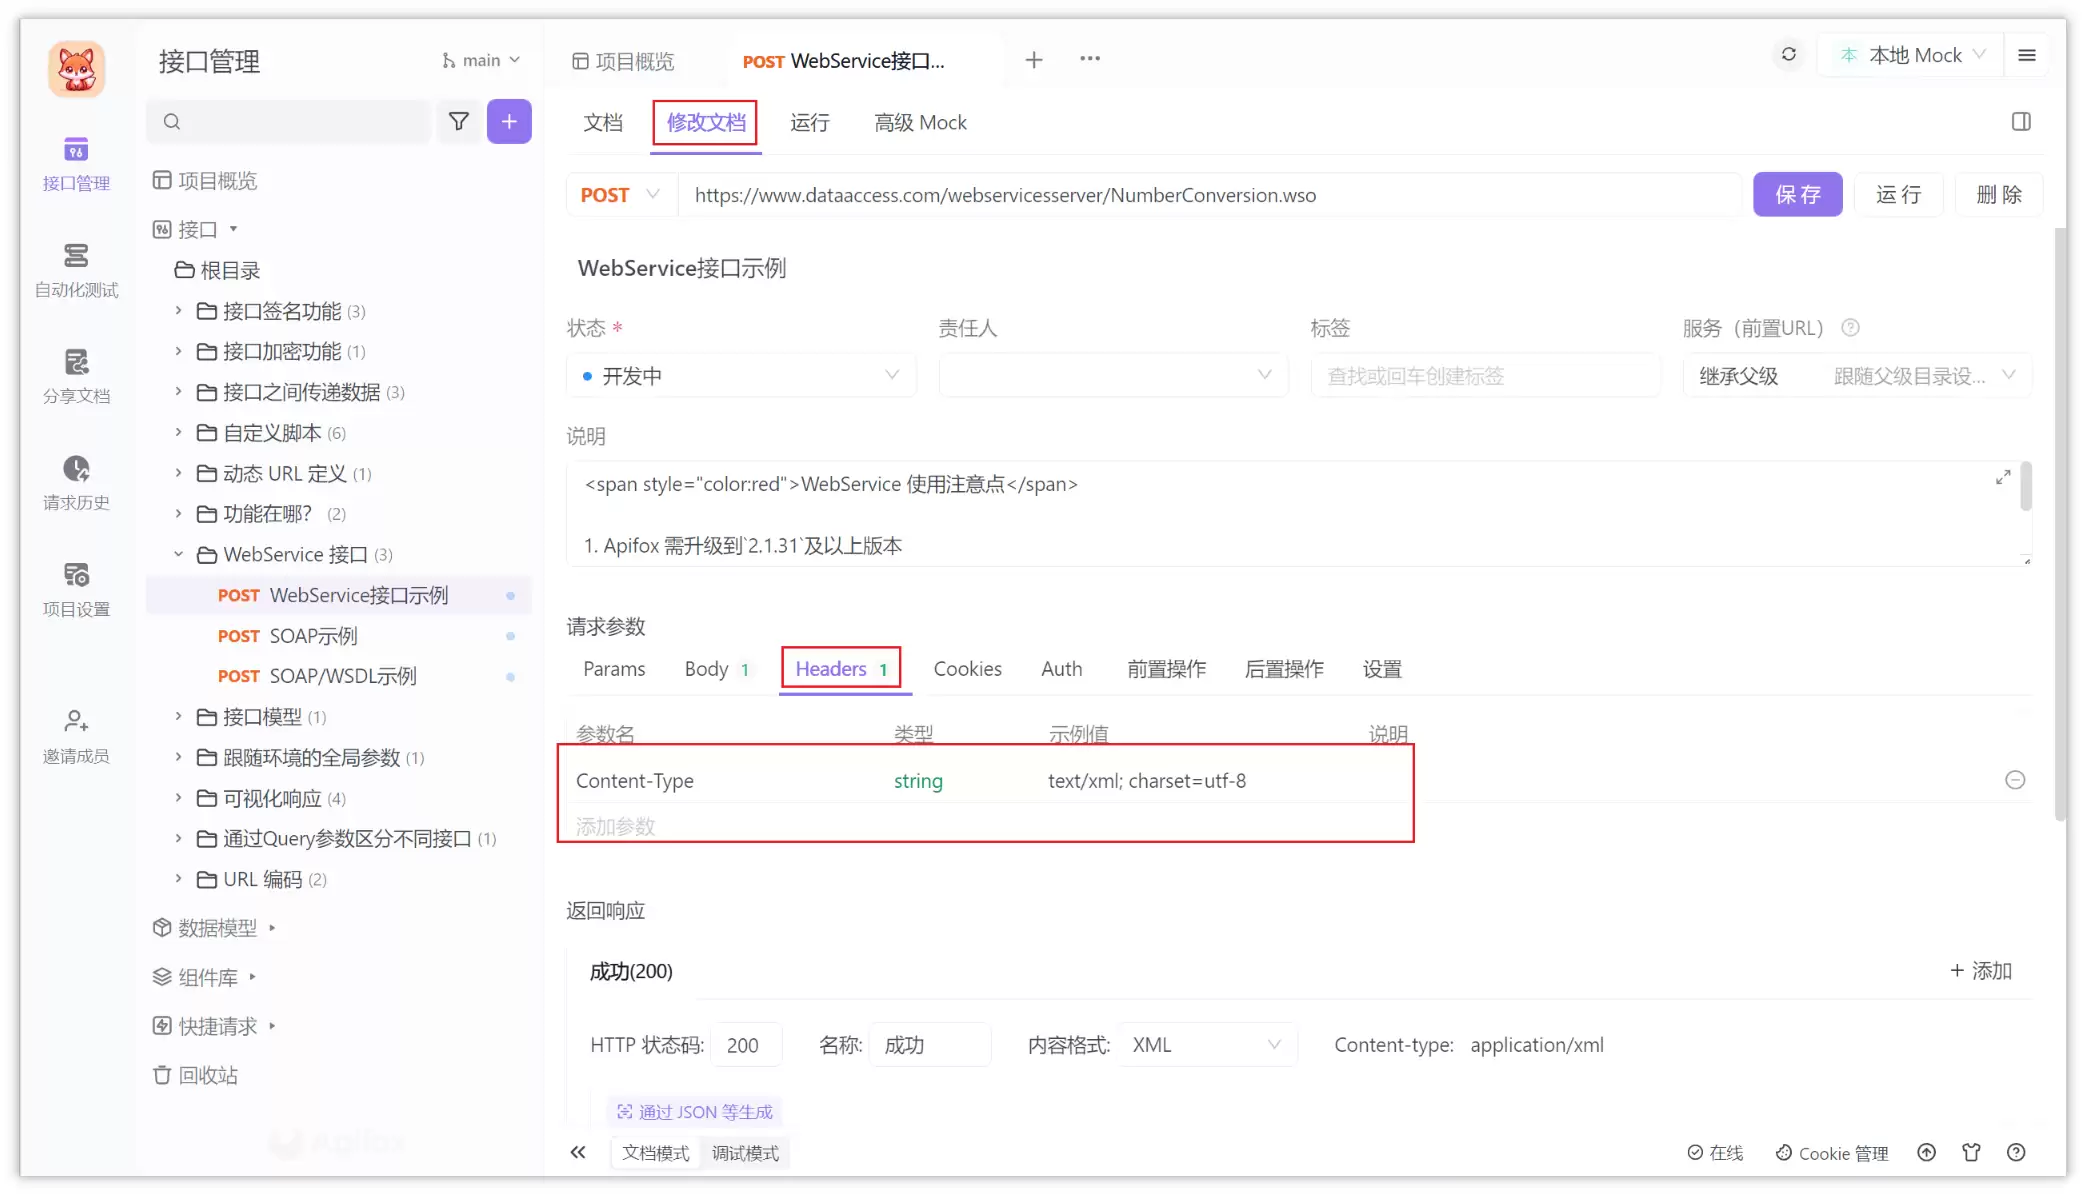Open the main branch dropdown
The width and height of the screenshot is (2087, 1194).
(481, 61)
